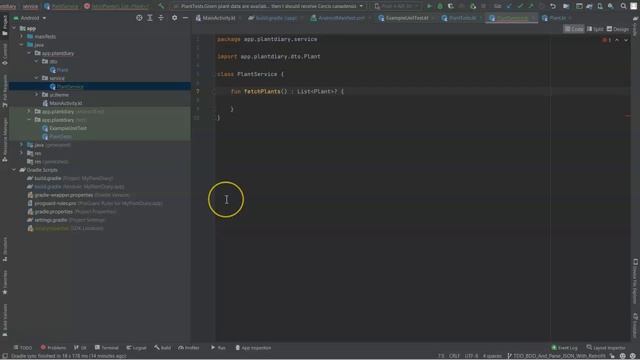Click the UTF-8 encoding in status bar
The image size is (640, 360).
(x=471, y=356)
